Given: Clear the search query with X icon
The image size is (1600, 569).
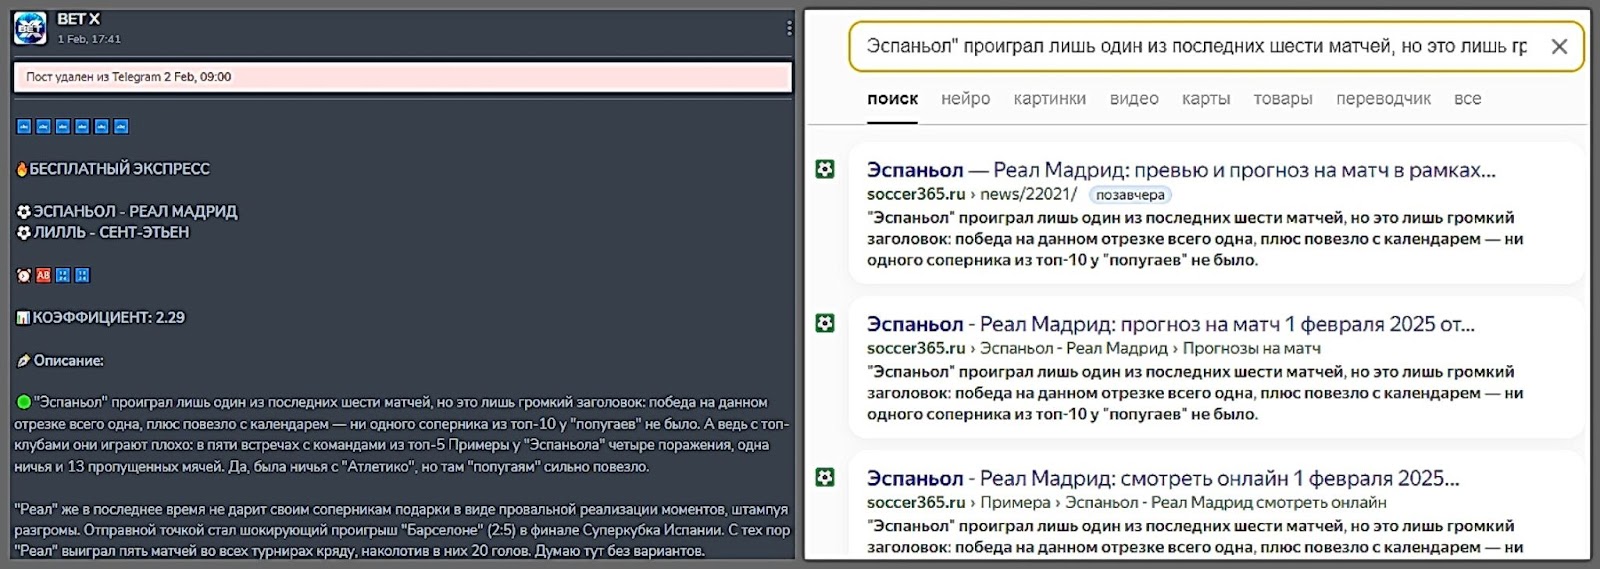Looking at the screenshot, I should coord(1558,47).
